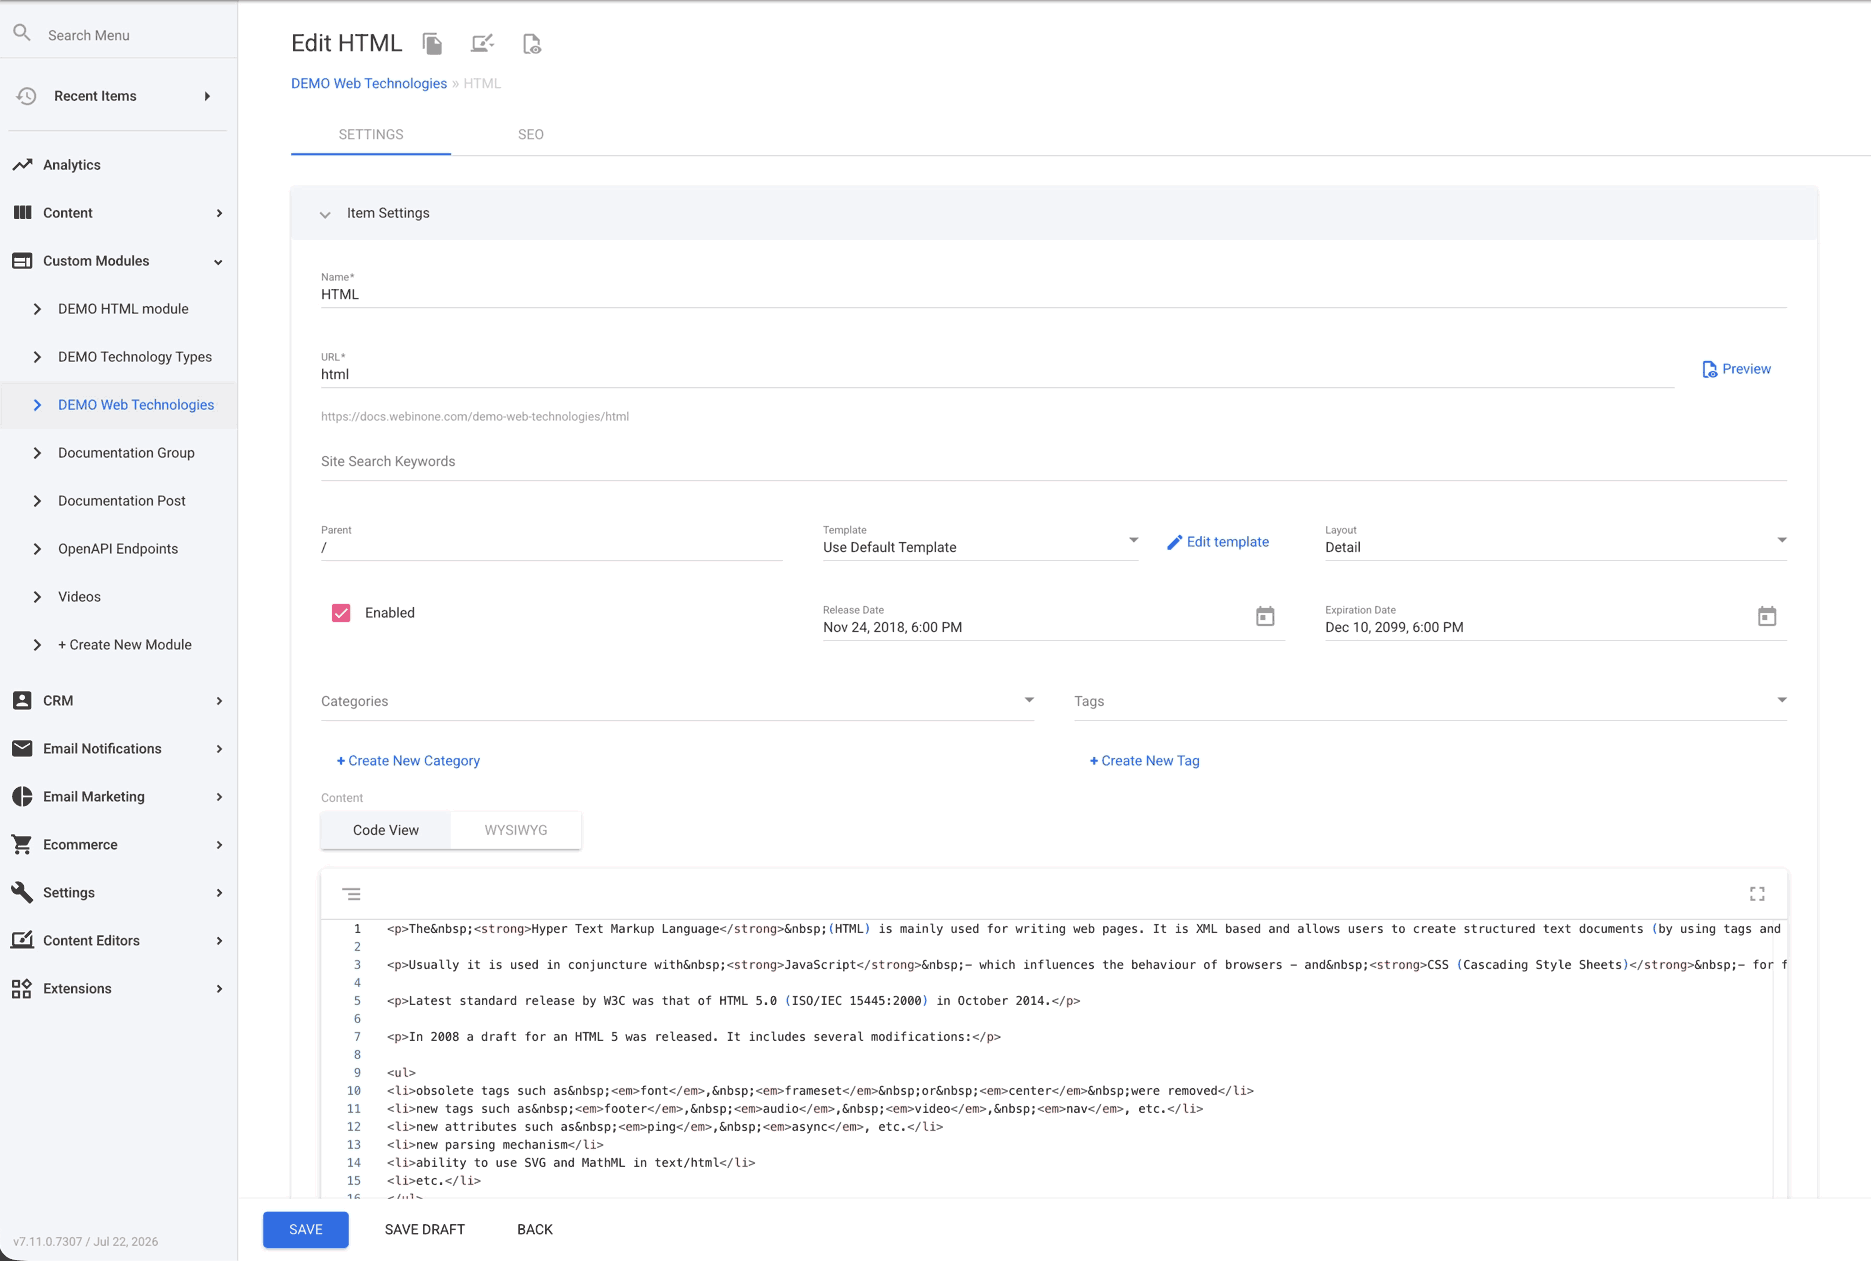Open the Expiration Date calendar picker
Screen dimensions: 1871x1261
1767,616
